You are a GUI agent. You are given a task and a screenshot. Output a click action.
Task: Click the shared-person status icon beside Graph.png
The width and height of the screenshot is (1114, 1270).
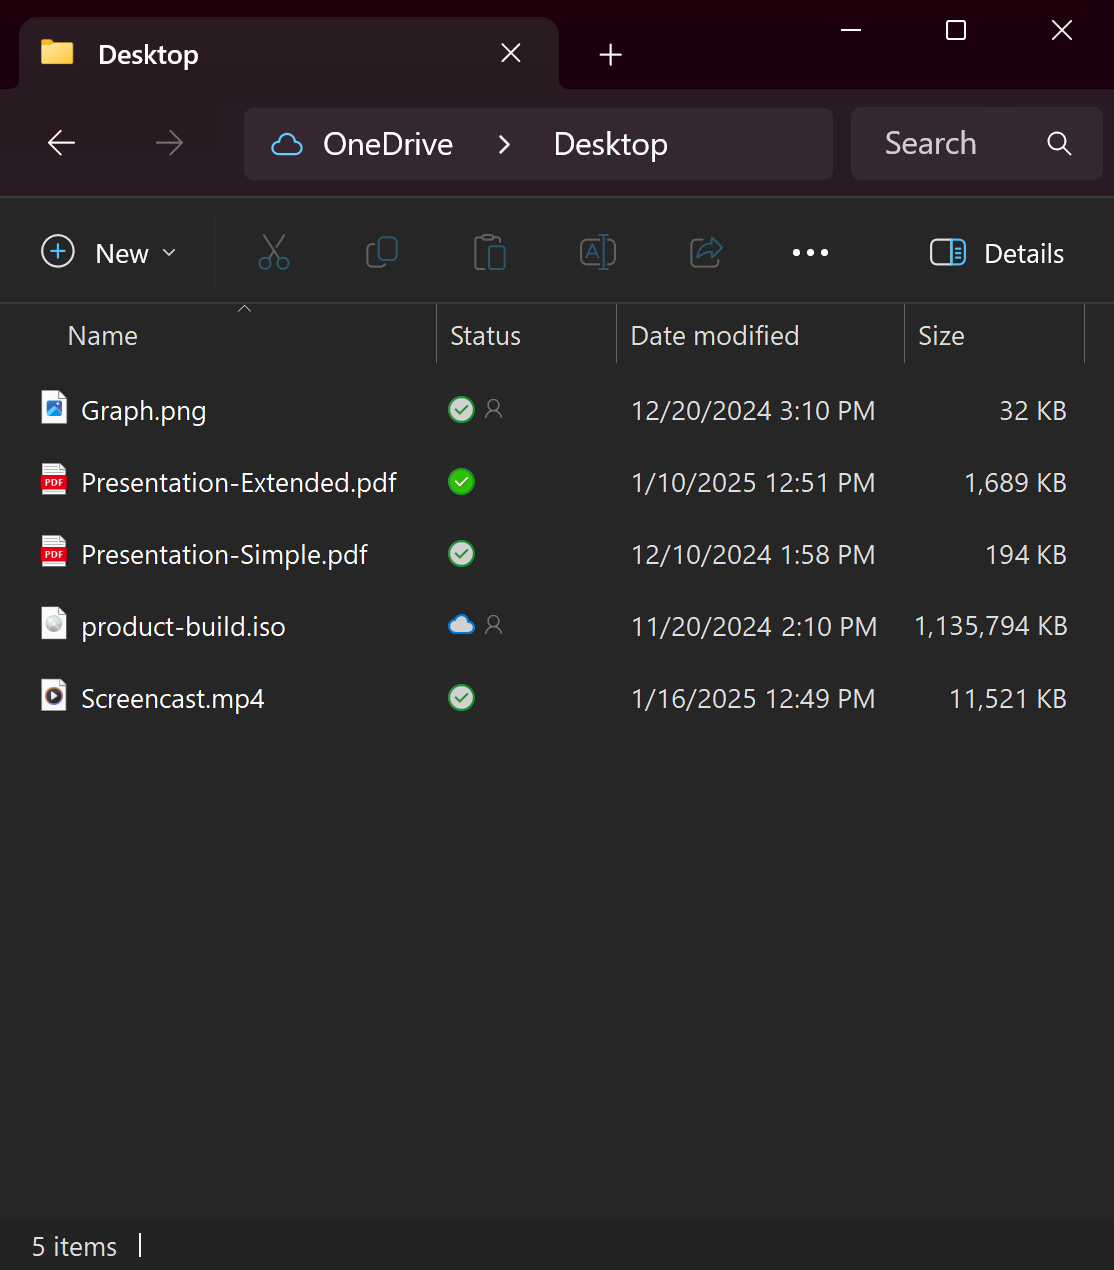pos(493,409)
